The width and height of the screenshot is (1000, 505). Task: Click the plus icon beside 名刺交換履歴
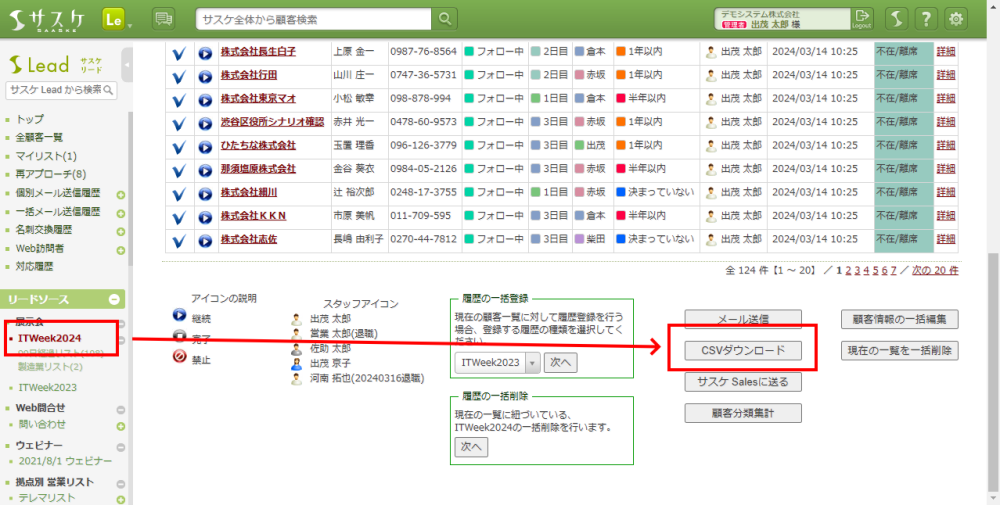pyautogui.click(x=121, y=230)
